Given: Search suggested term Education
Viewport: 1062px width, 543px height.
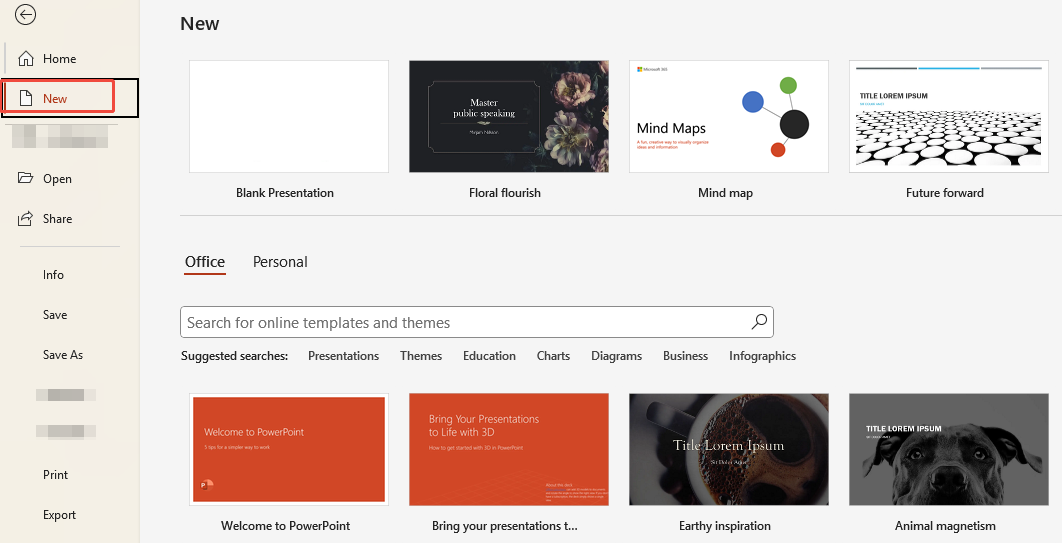Looking at the screenshot, I should pos(489,355).
